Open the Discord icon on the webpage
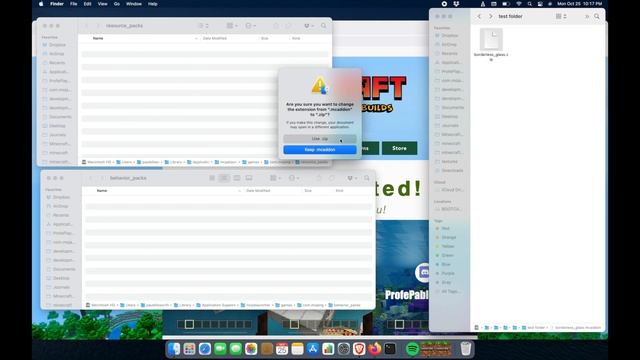 pyautogui.click(x=423, y=272)
